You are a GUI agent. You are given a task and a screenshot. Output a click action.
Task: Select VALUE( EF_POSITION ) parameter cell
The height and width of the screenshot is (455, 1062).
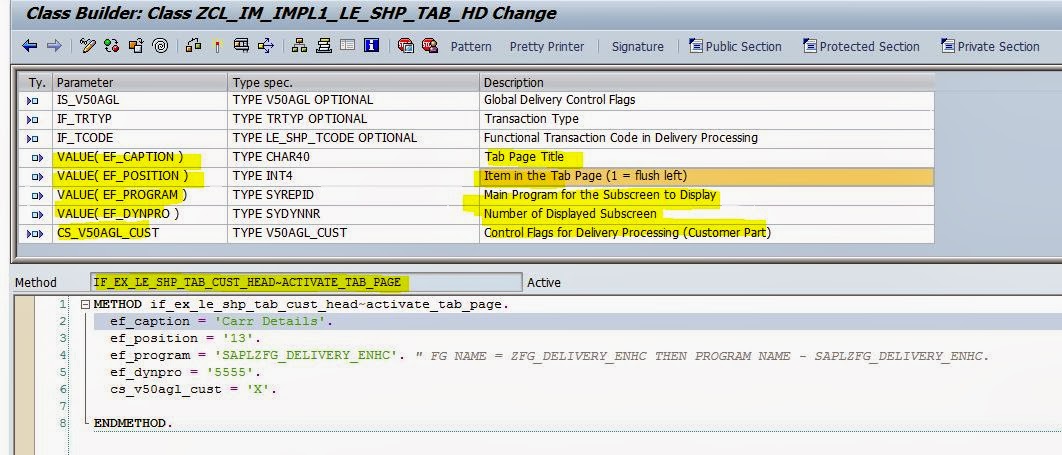tap(140, 176)
